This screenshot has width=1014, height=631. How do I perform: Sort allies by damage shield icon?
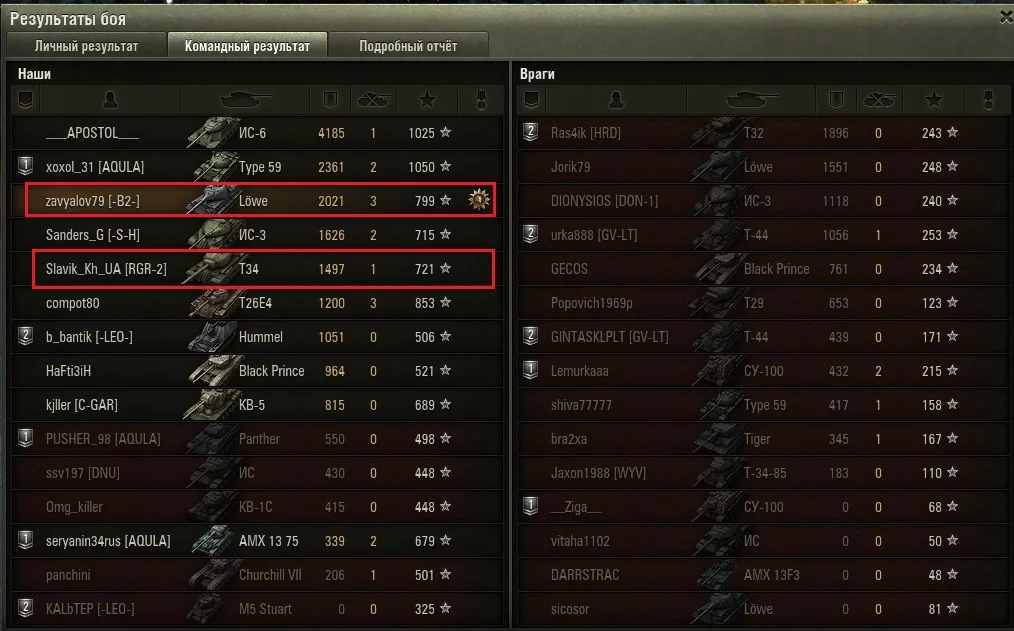(x=330, y=100)
